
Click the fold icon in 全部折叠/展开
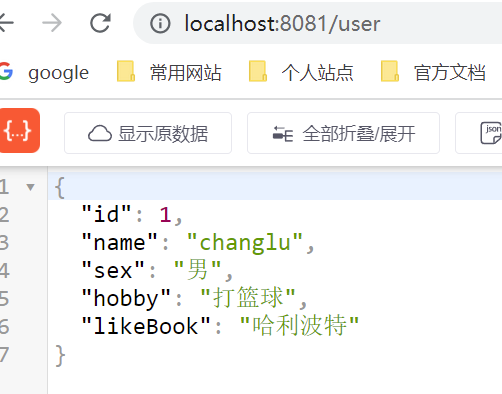(x=283, y=134)
